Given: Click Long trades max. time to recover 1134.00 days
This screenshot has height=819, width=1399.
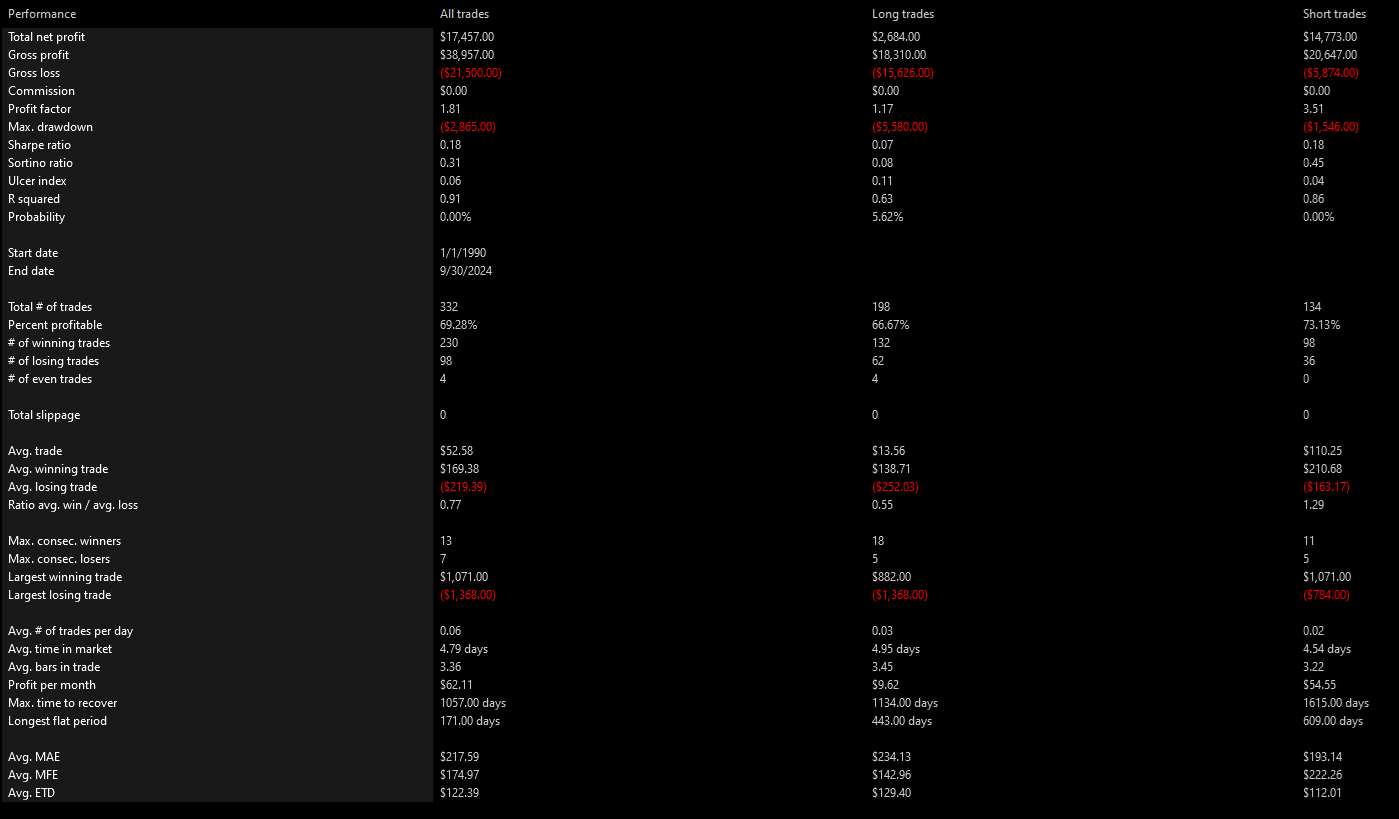Looking at the screenshot, I should pyautogui.click(x=905, y=703).
